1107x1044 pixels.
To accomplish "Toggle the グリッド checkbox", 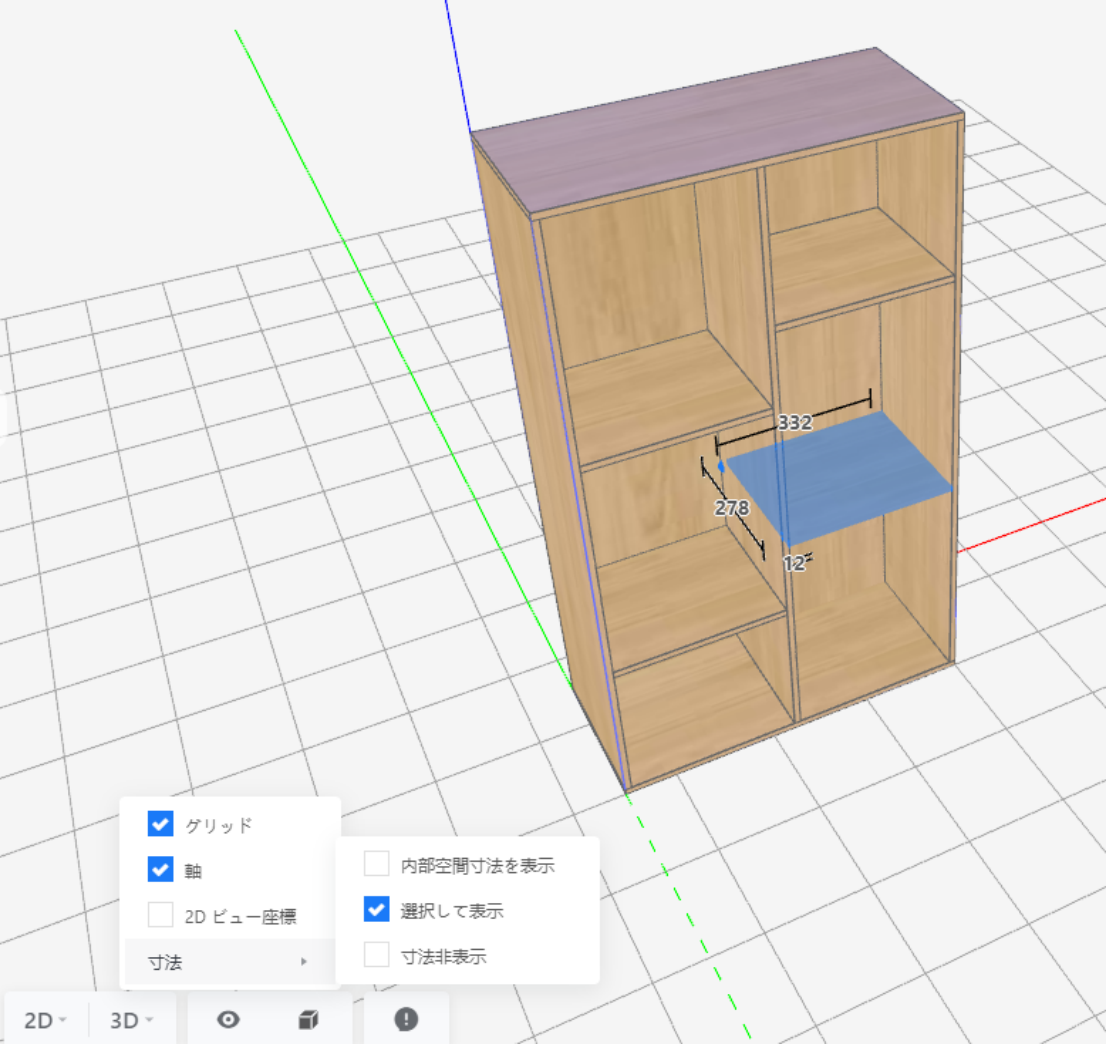I will tap(160, 823).
